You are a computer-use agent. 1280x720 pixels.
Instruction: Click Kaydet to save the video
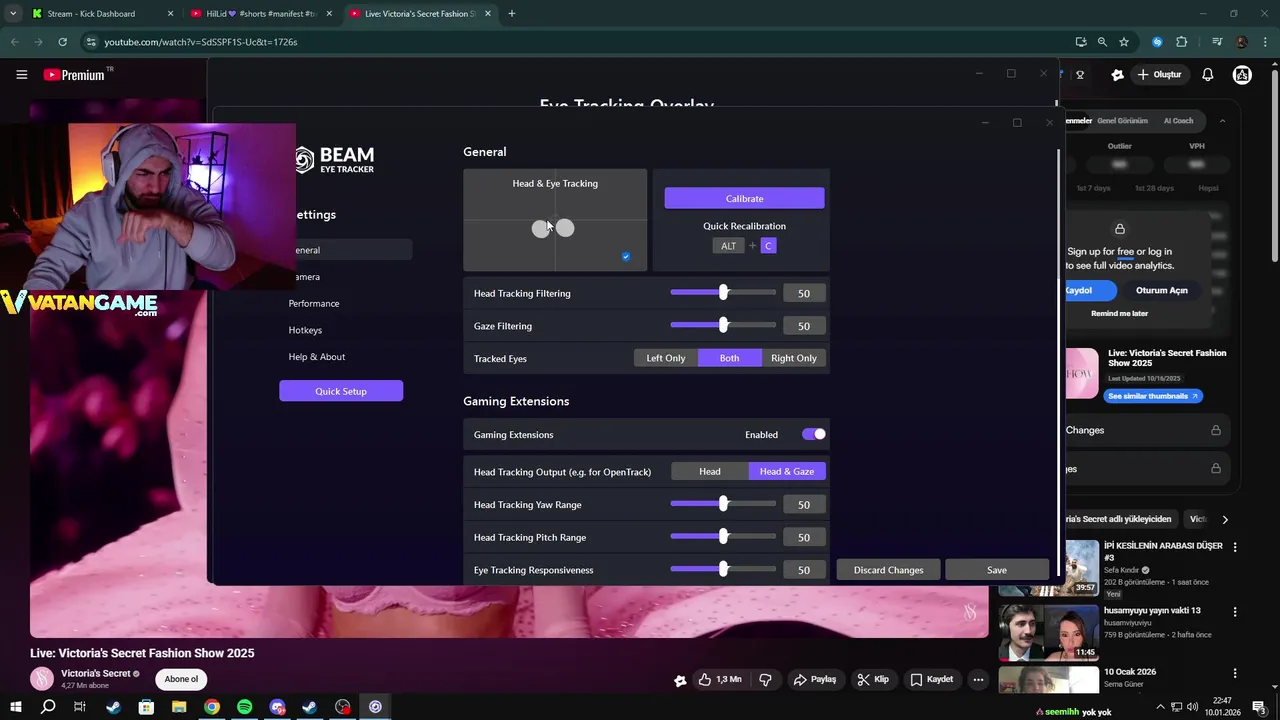coord(931,679)
